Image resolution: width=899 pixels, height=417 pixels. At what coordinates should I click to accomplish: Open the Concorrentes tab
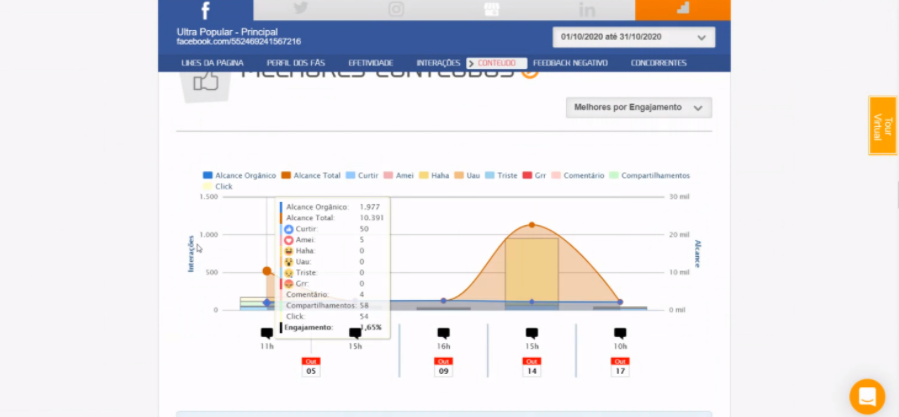tap(658, 63)
